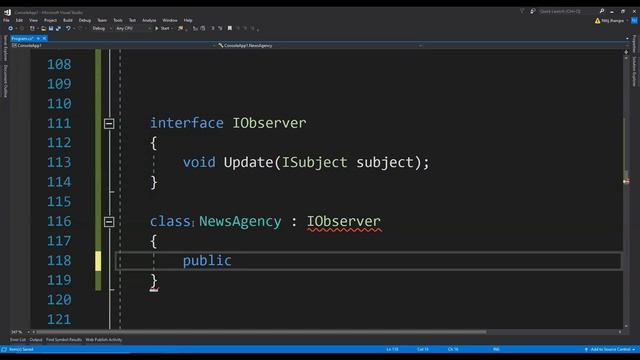Close the Program.cs tab
Image resolution: width=640 pixels, height=360 pixels.
coord(44,38)
